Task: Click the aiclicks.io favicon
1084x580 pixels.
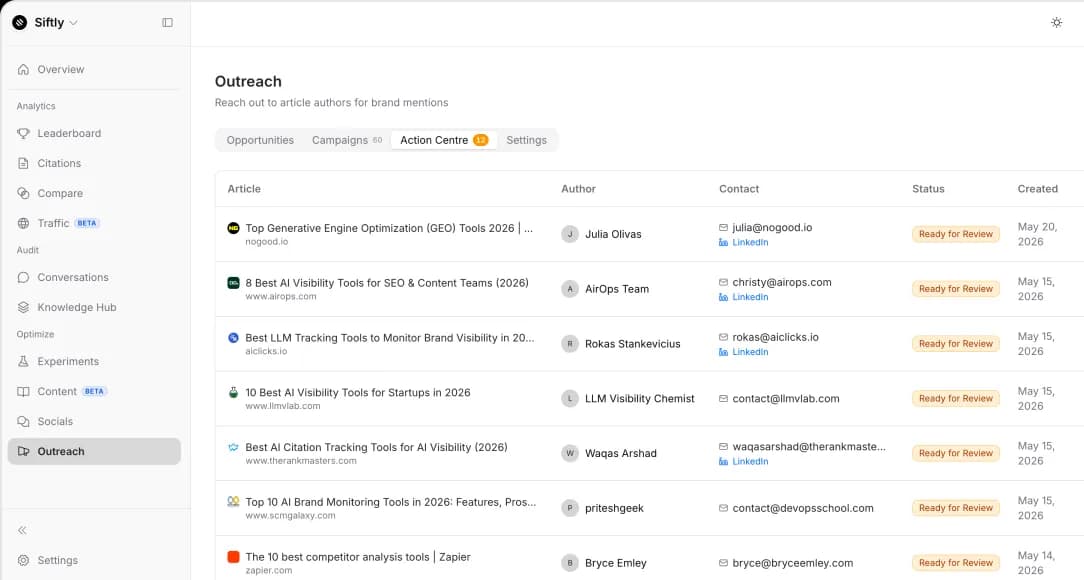Action: (234, 337)
